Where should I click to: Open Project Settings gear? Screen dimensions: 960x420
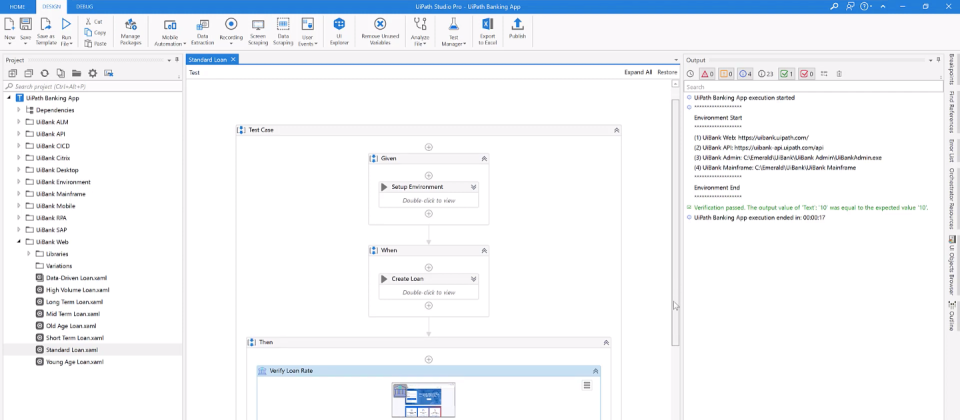[x=92, y=73]
